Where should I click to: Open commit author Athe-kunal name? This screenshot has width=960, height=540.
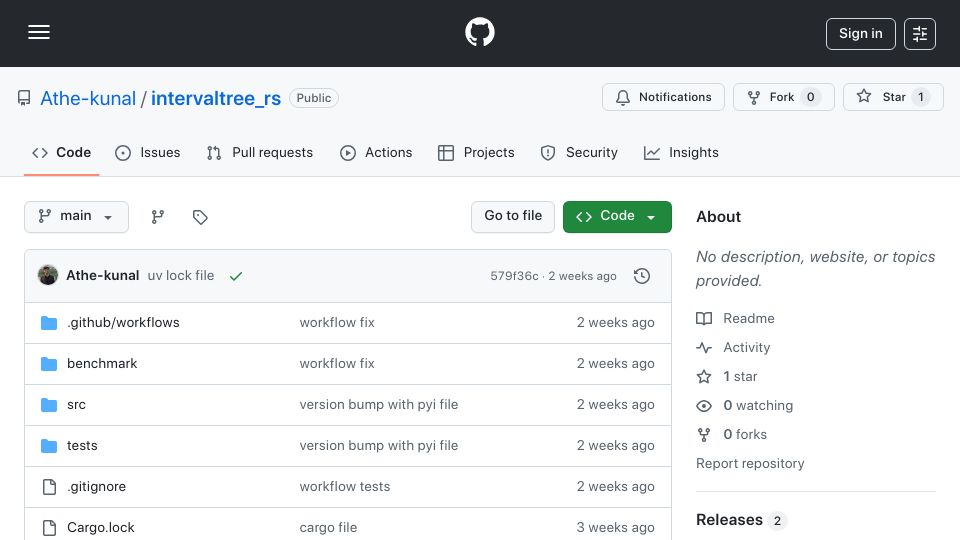pos(103,276)
